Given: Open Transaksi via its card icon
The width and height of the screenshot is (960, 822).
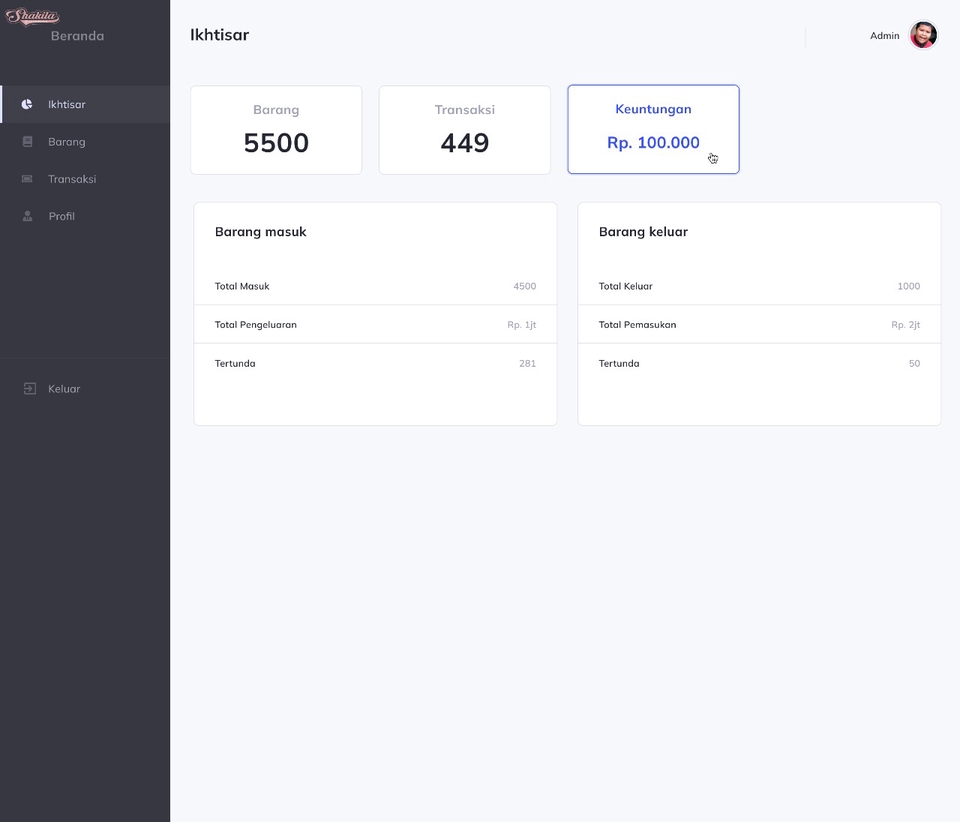Looking at the screenshot, I should point(27,179).
